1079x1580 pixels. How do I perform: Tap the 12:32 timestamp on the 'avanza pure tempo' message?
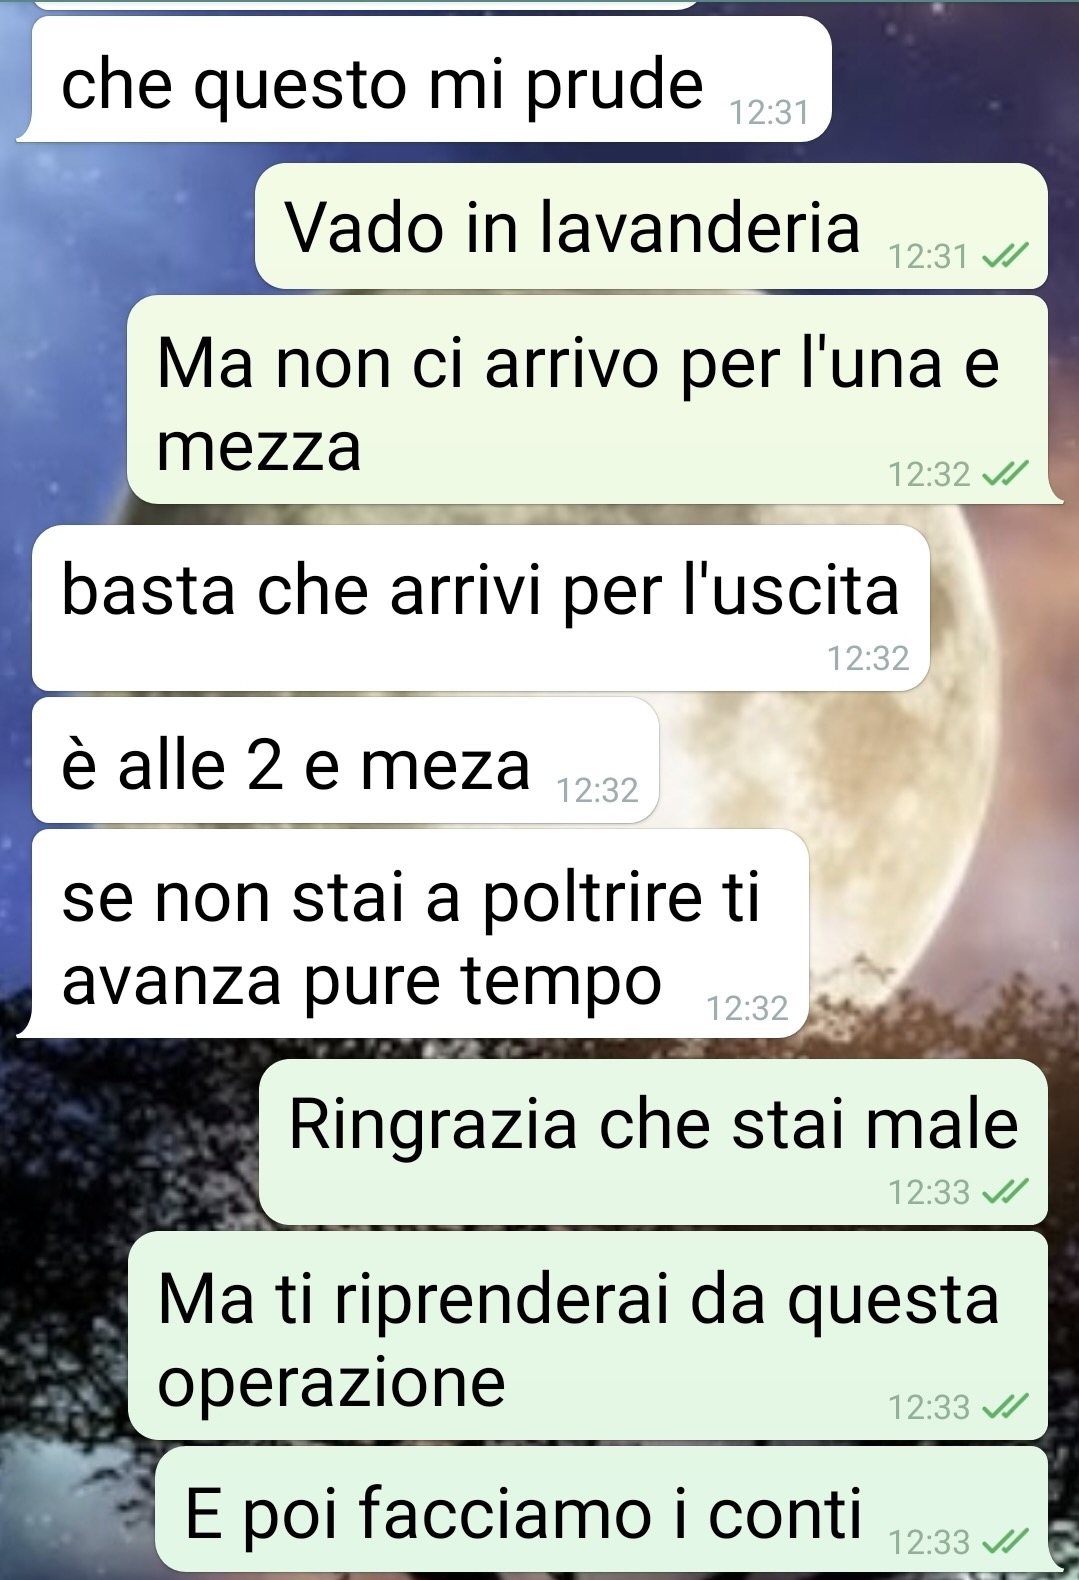coord(748,1008)
